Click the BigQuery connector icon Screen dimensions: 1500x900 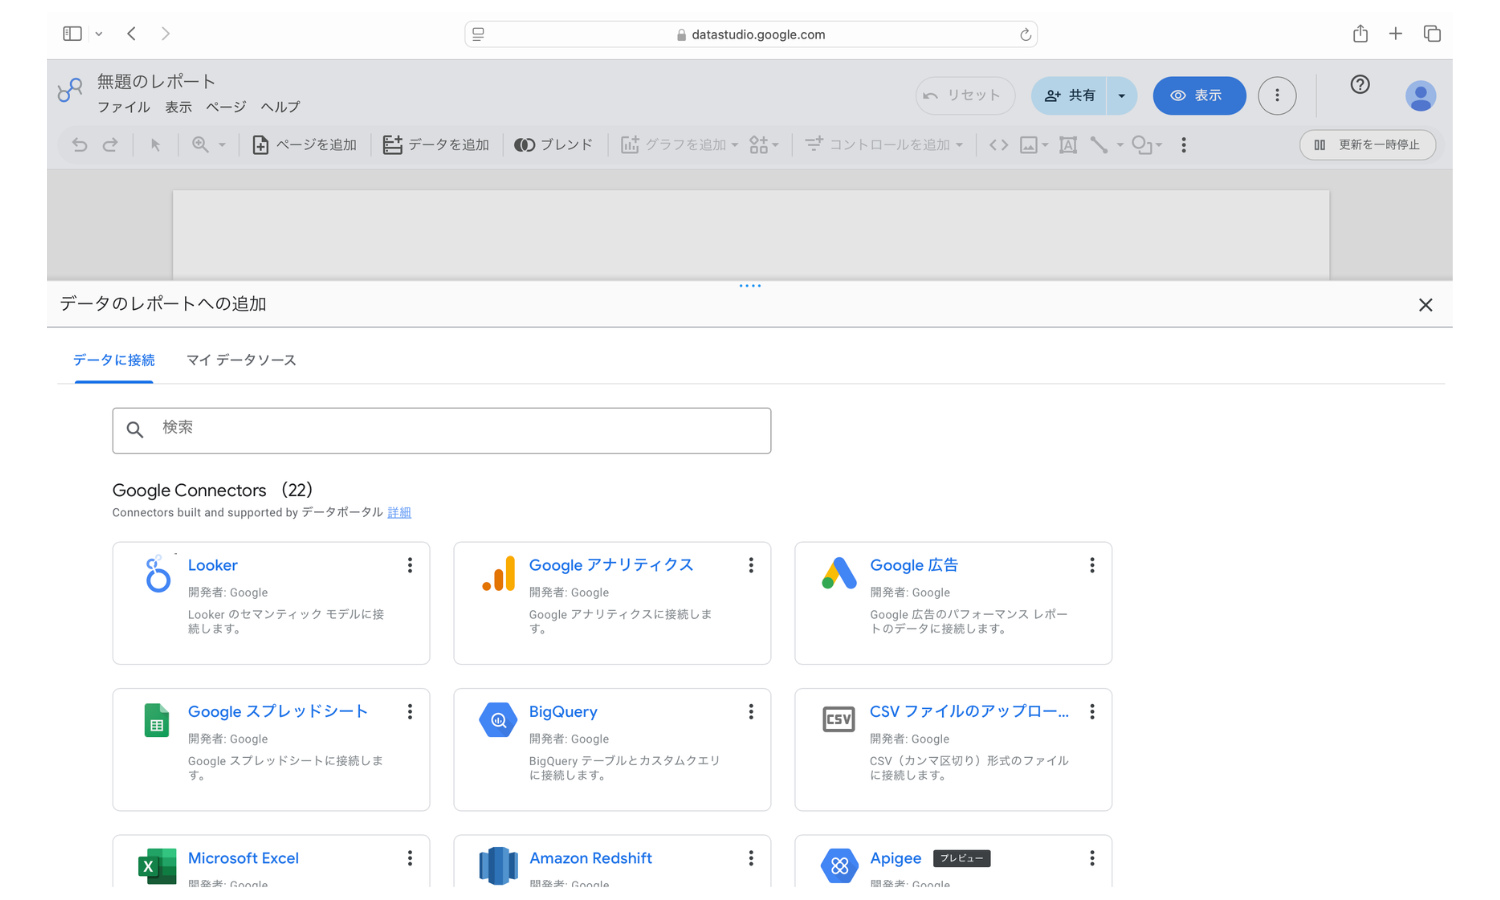tap(497, 720)
